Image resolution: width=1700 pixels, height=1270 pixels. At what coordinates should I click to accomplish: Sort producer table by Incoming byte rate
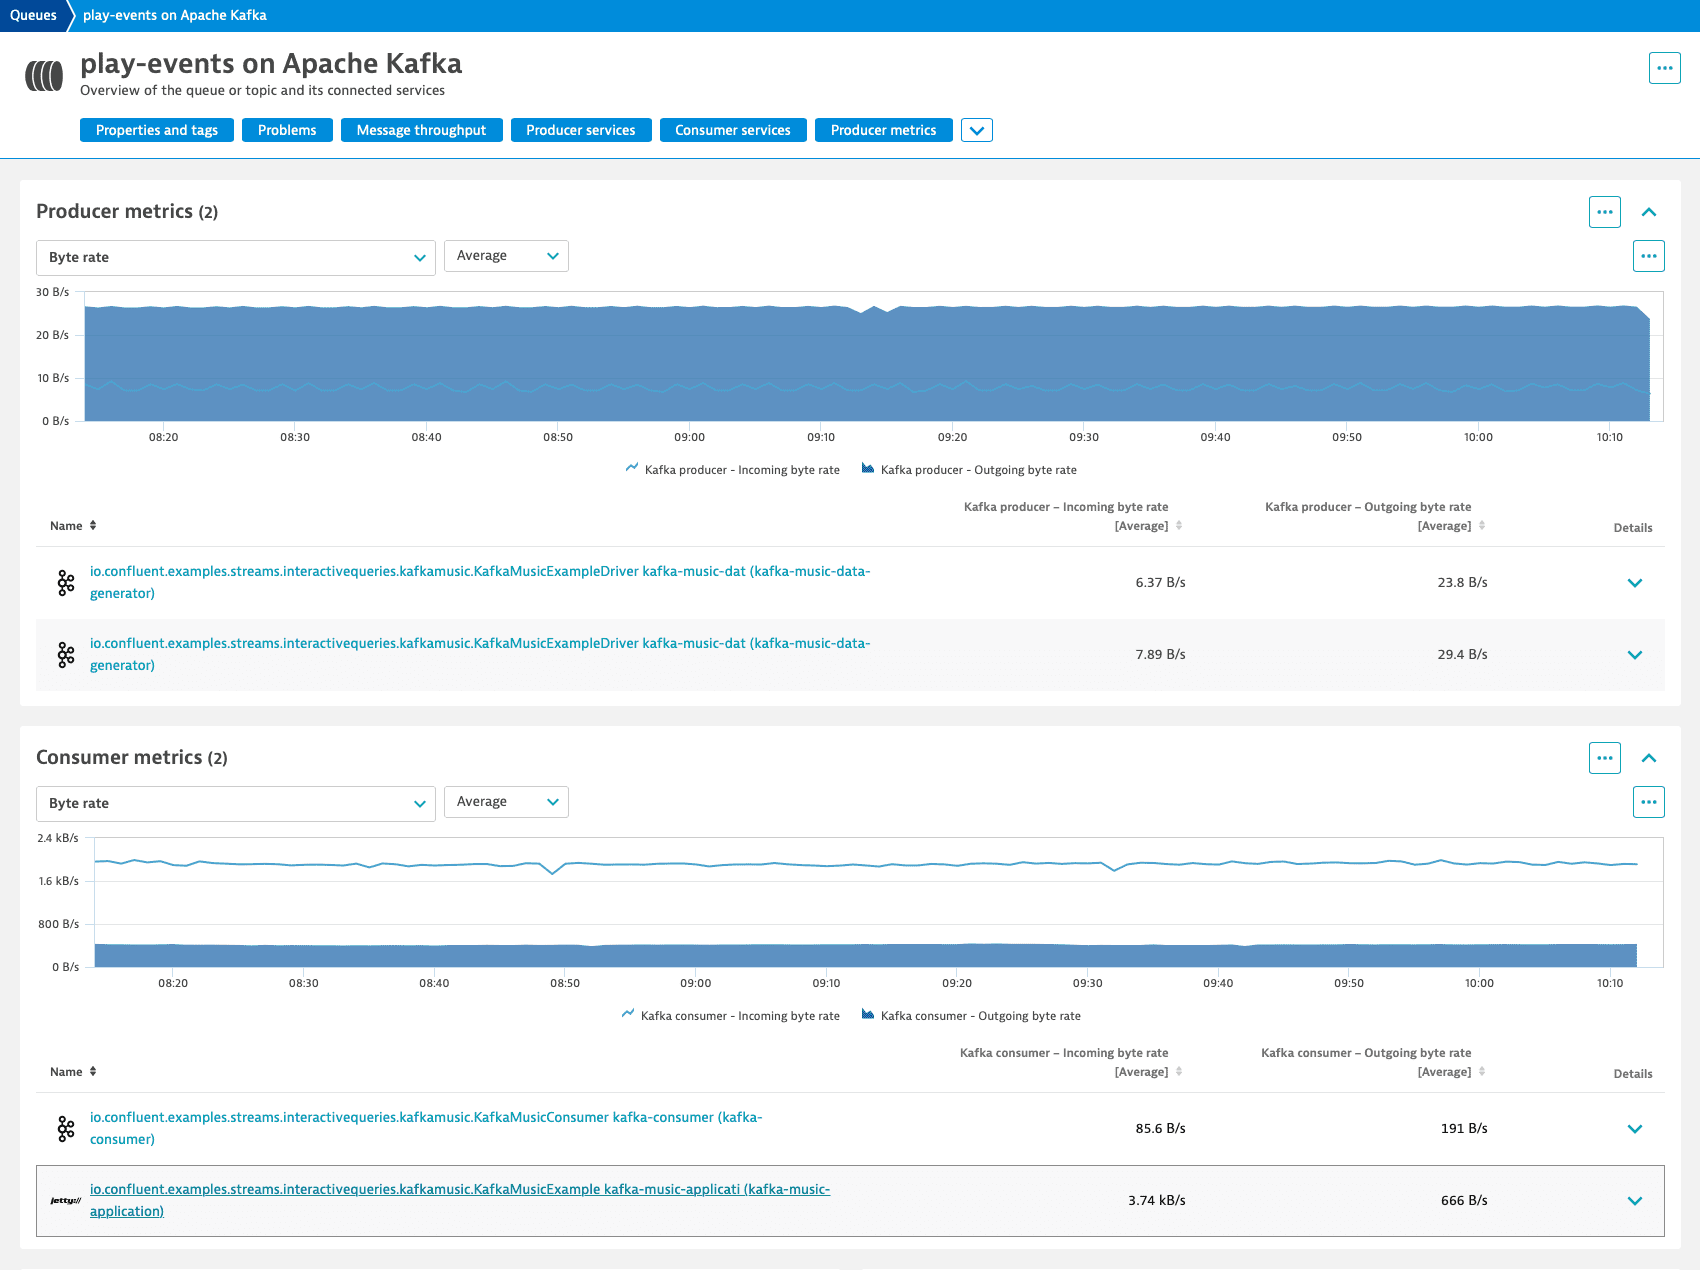pyautogui.click(x=1072, y=516)
